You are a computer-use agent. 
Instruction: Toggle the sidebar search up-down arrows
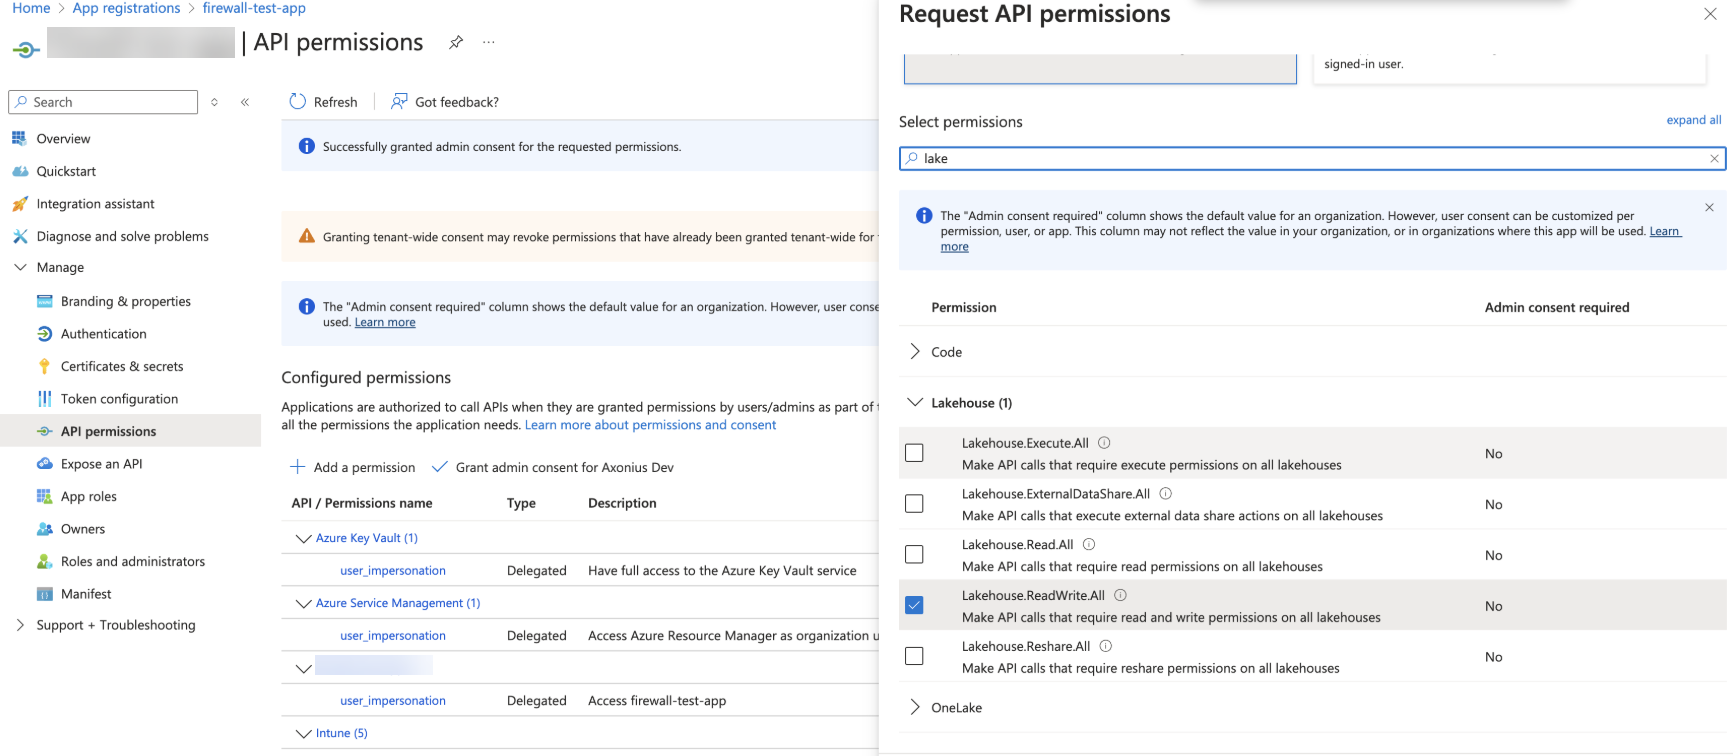click(x=214, y=102)
